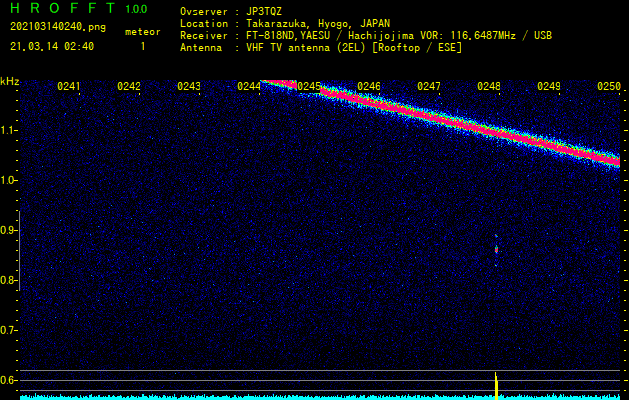Click the kHz axis unit label
The width and height of the screenshot is (629, 400).
click(9, 81)
